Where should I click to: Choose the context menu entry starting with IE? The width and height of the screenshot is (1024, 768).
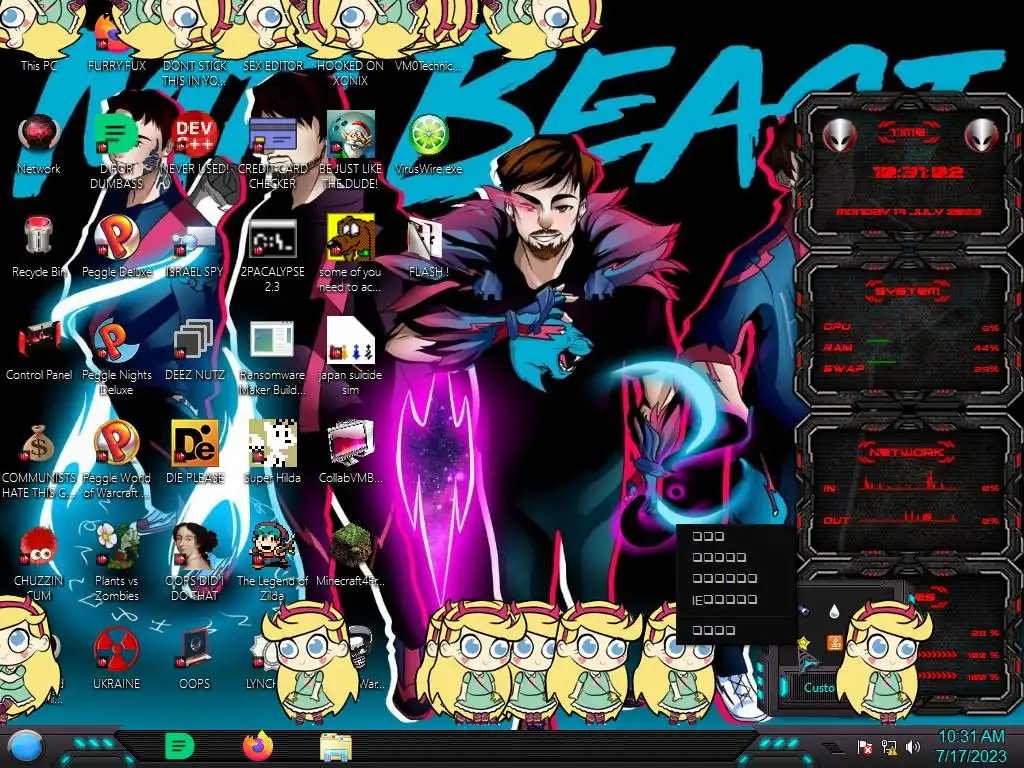(x=735, y=600)
